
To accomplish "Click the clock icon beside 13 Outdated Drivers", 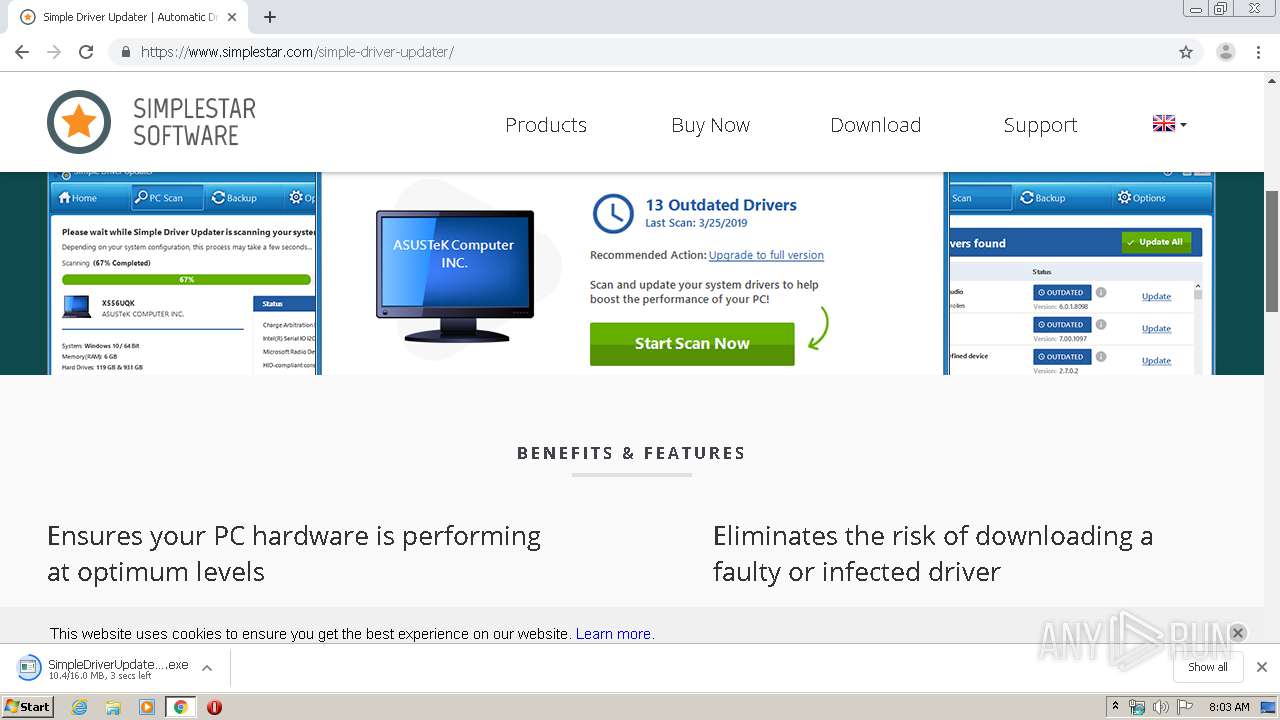I will click(x=613, y=213).
